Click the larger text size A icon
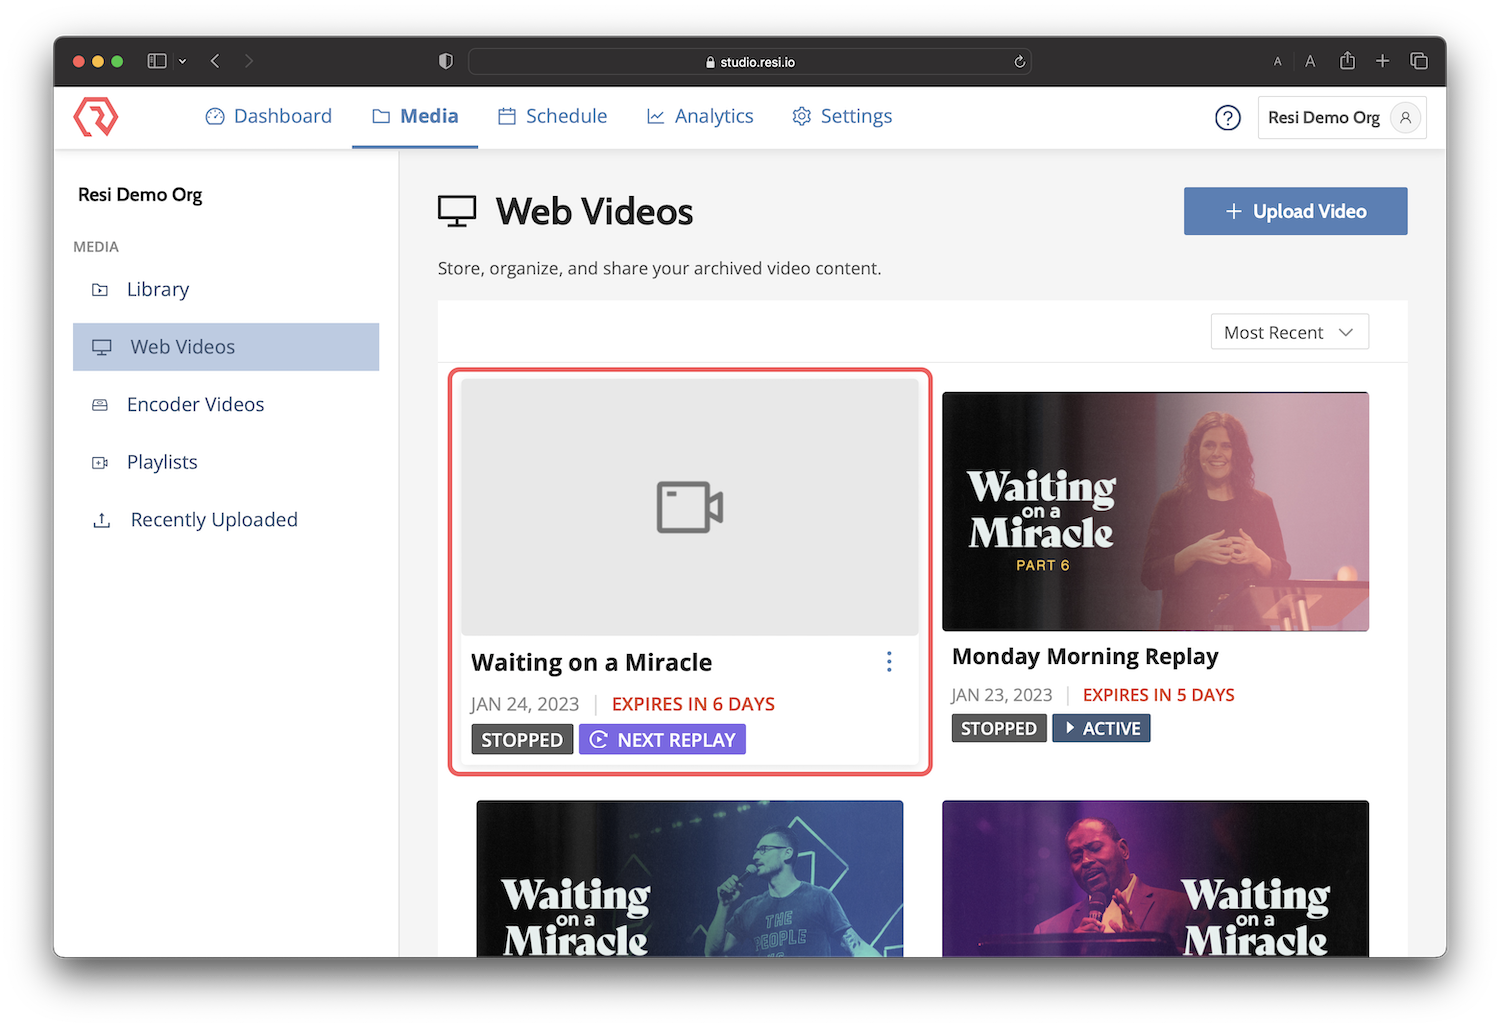The height and width of the screenshot is (1028, 1500). (x=1310, y=61)
